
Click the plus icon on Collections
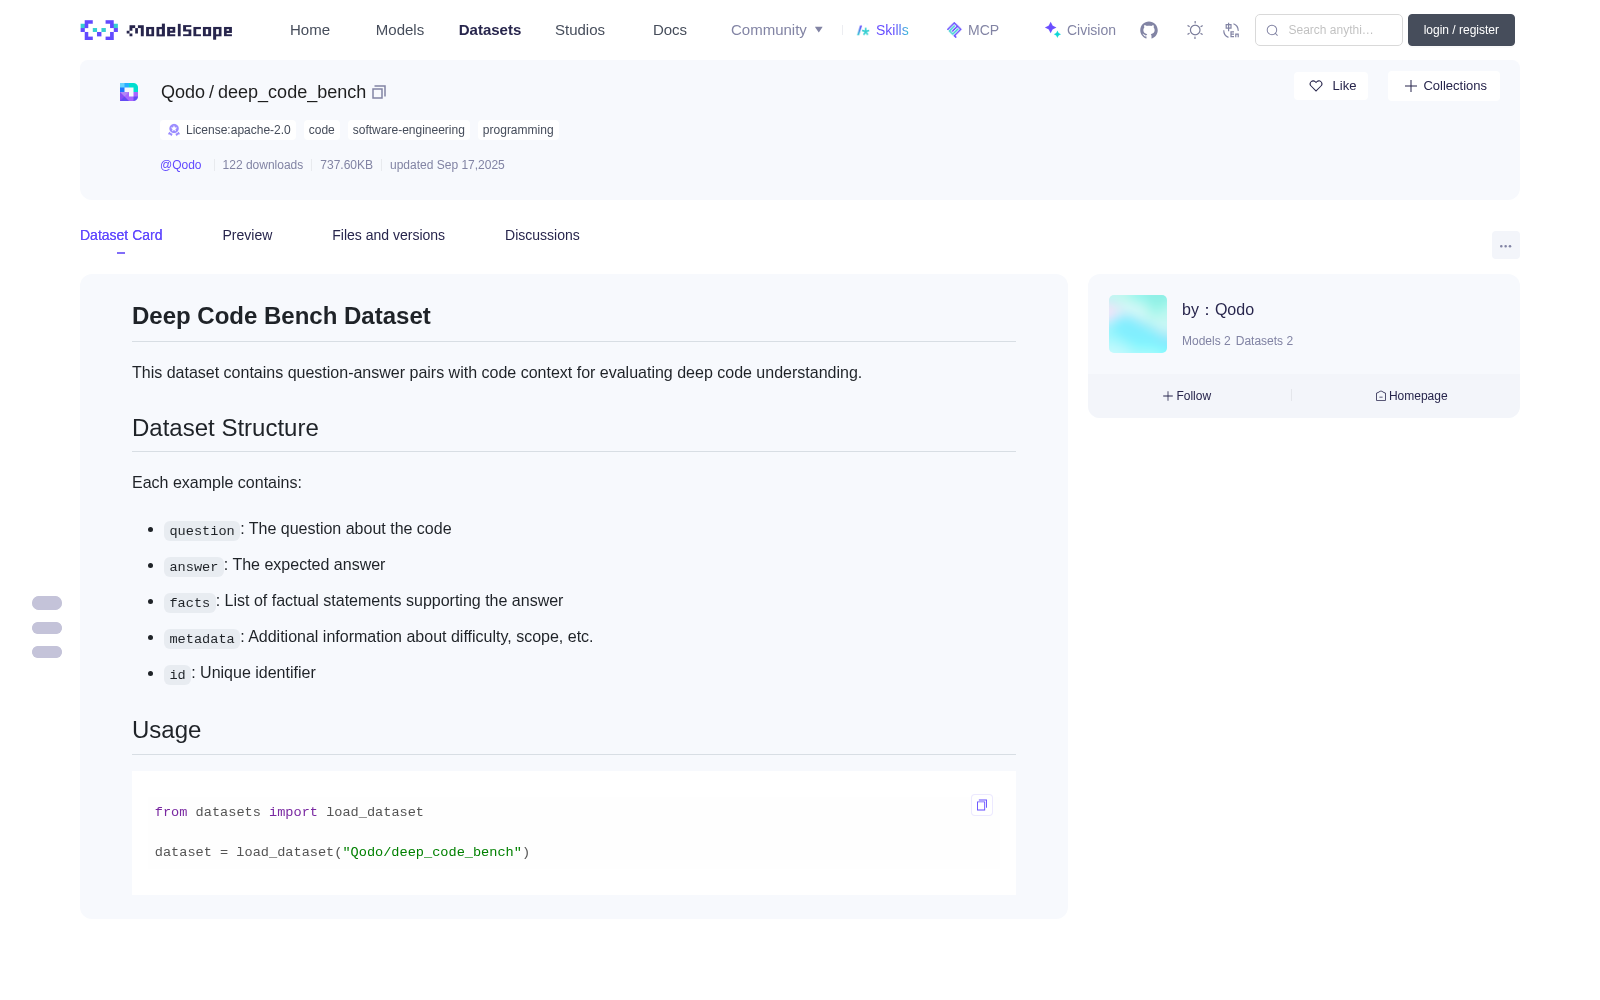tap(1410, 86)
